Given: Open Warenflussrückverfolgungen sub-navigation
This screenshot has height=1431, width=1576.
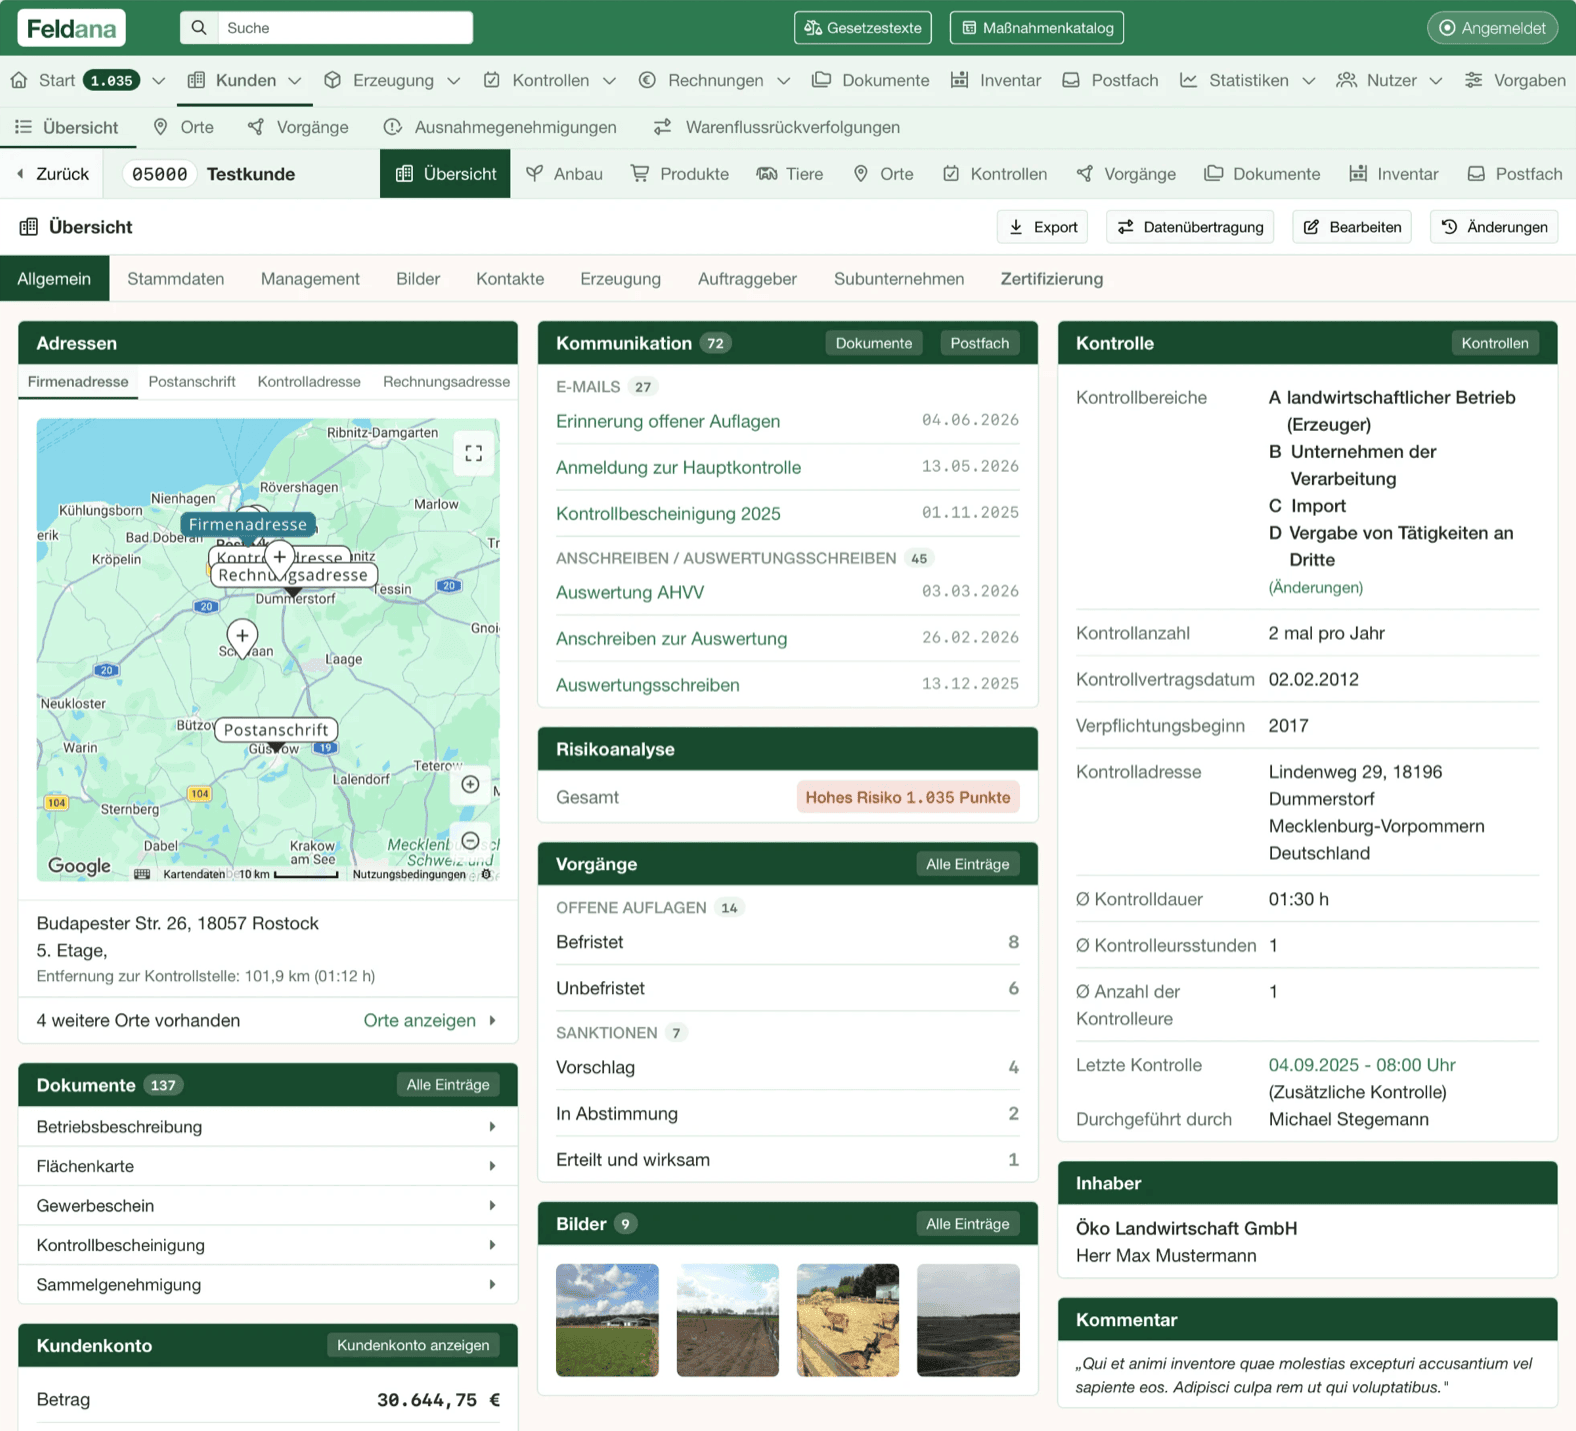Looking at the screenshot, I should pos(776,127).
